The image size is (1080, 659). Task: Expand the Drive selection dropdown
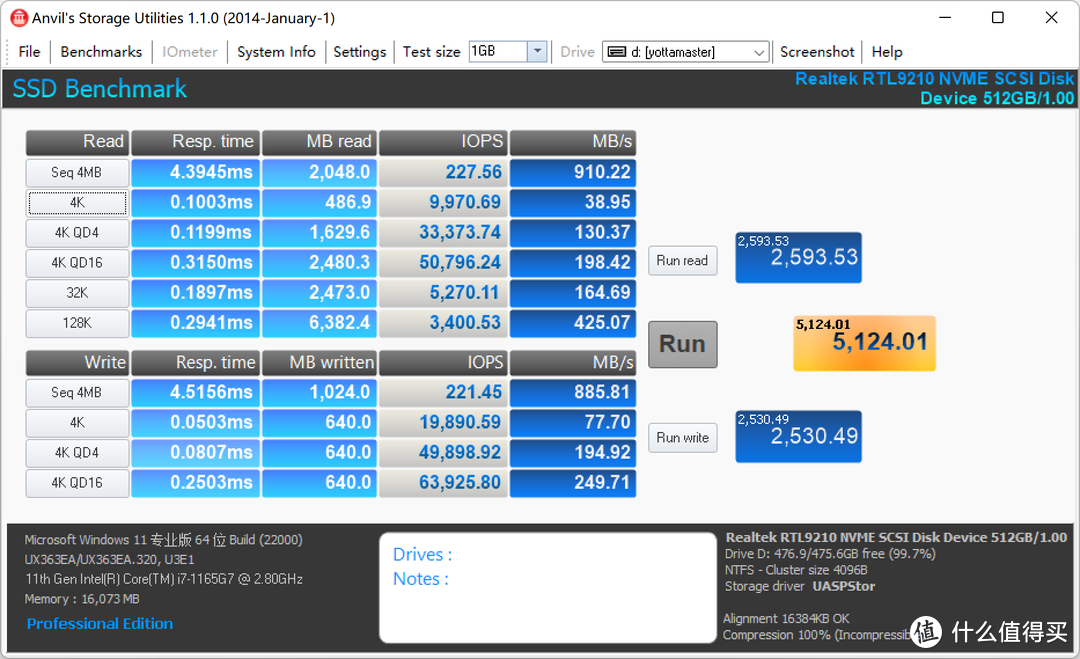coord(759,52)
